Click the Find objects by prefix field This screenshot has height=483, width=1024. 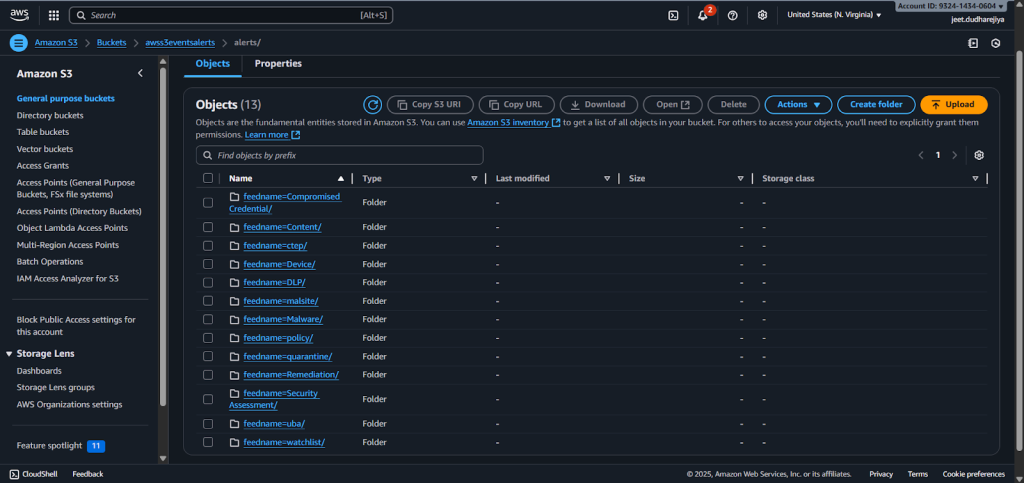[x=340, y=155]
